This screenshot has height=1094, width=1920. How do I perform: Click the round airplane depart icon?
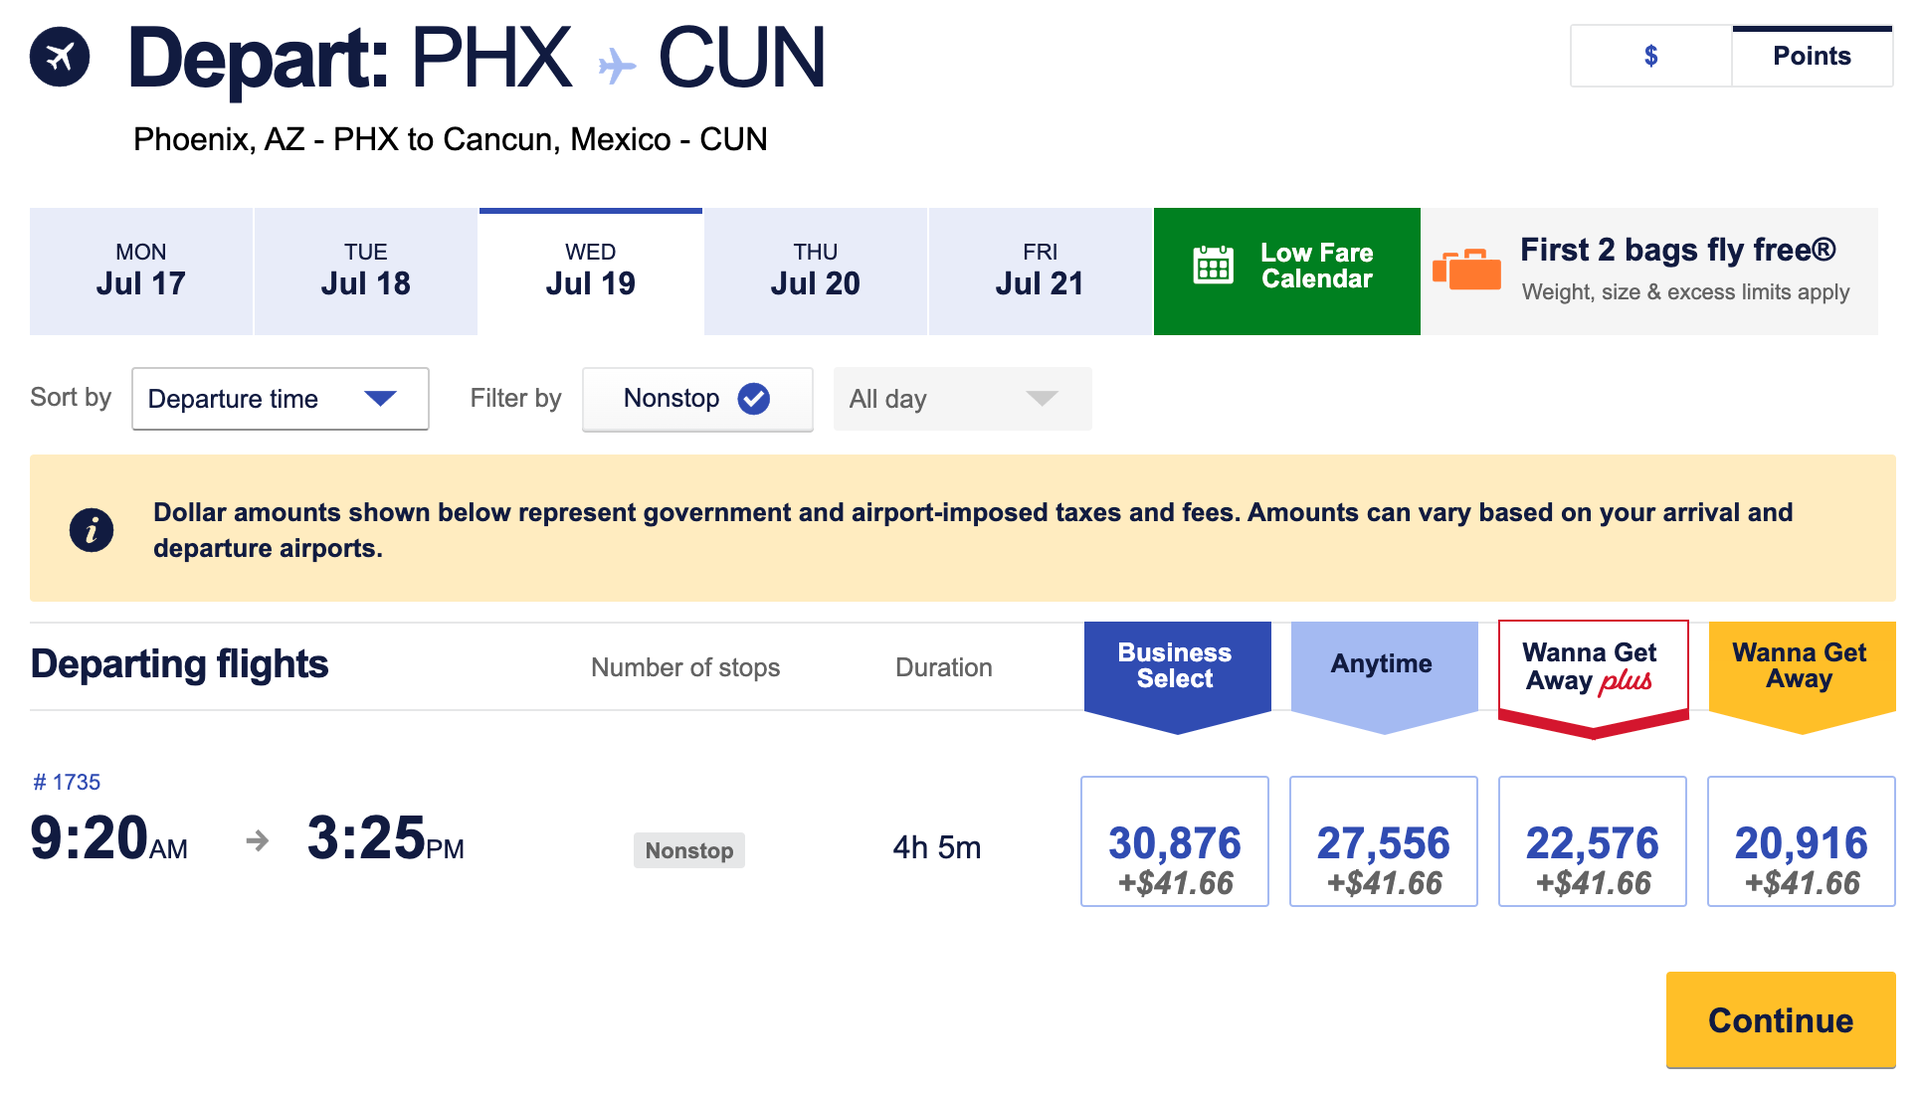[x=59, y=57]
